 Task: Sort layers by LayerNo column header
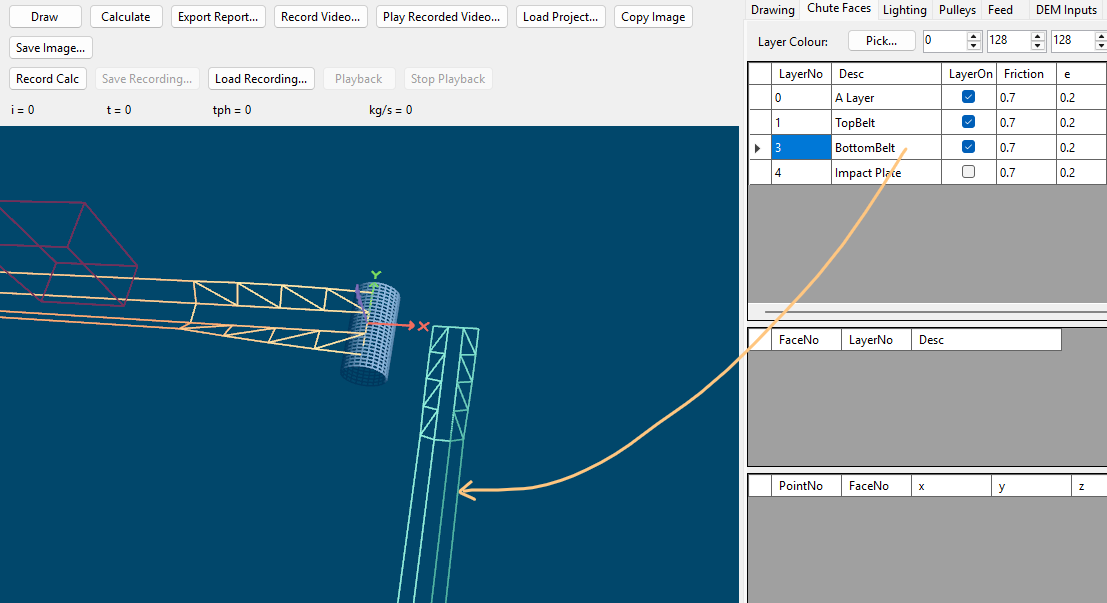[x=801, y=73]
